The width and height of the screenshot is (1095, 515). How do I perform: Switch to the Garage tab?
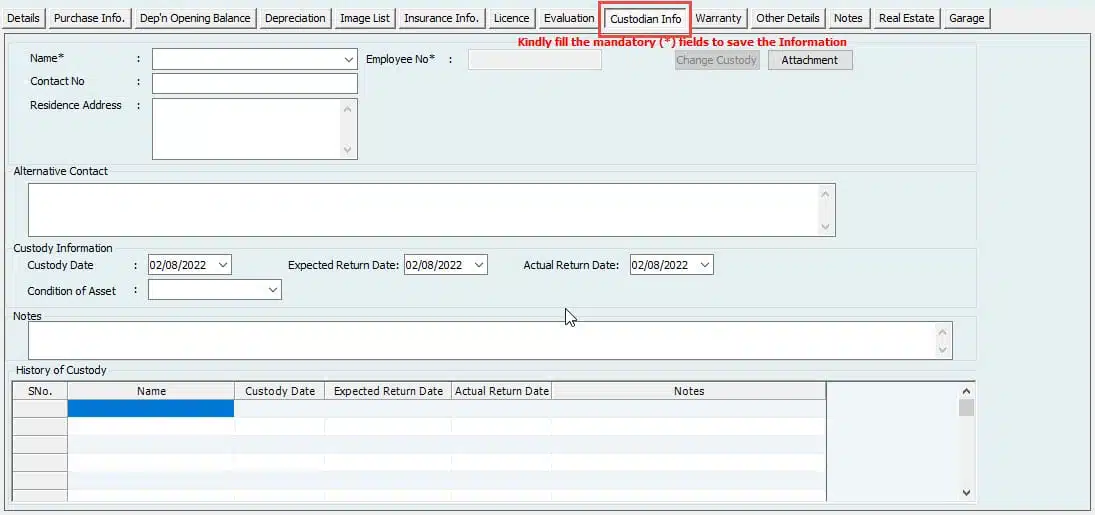coord(966,18)
